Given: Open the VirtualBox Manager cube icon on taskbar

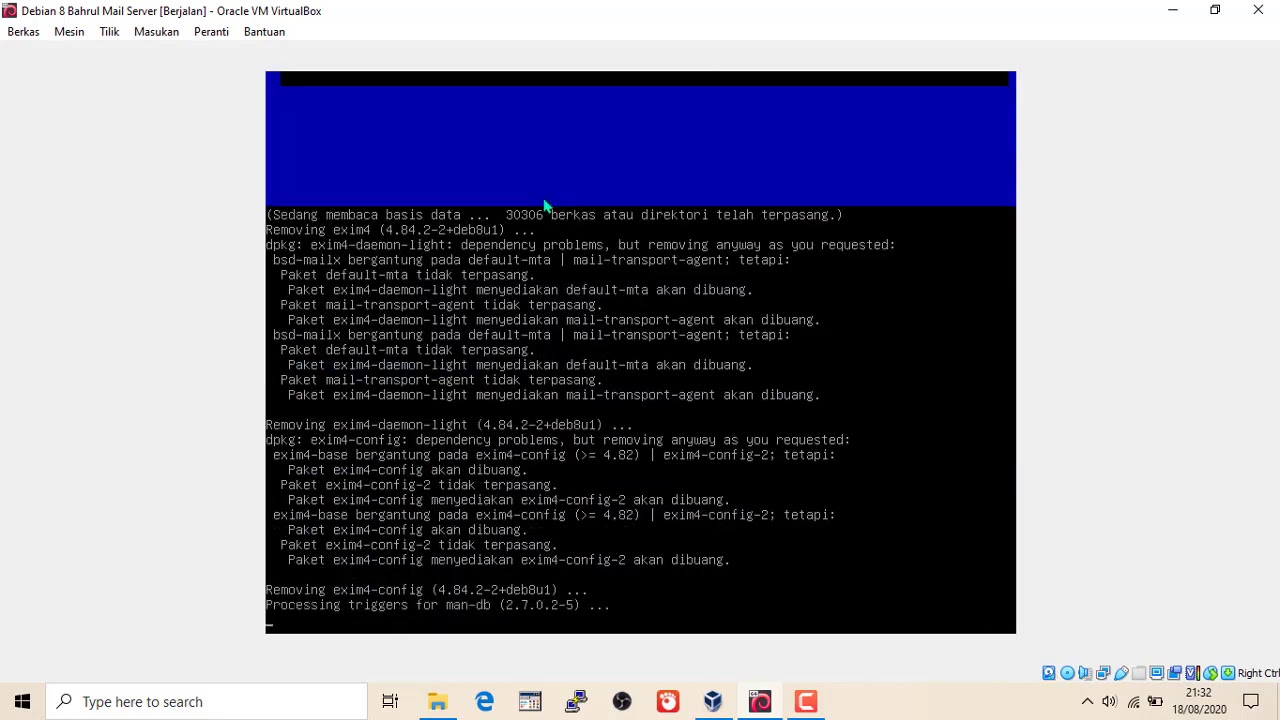Looking at the screenshot, I should 713,702.
